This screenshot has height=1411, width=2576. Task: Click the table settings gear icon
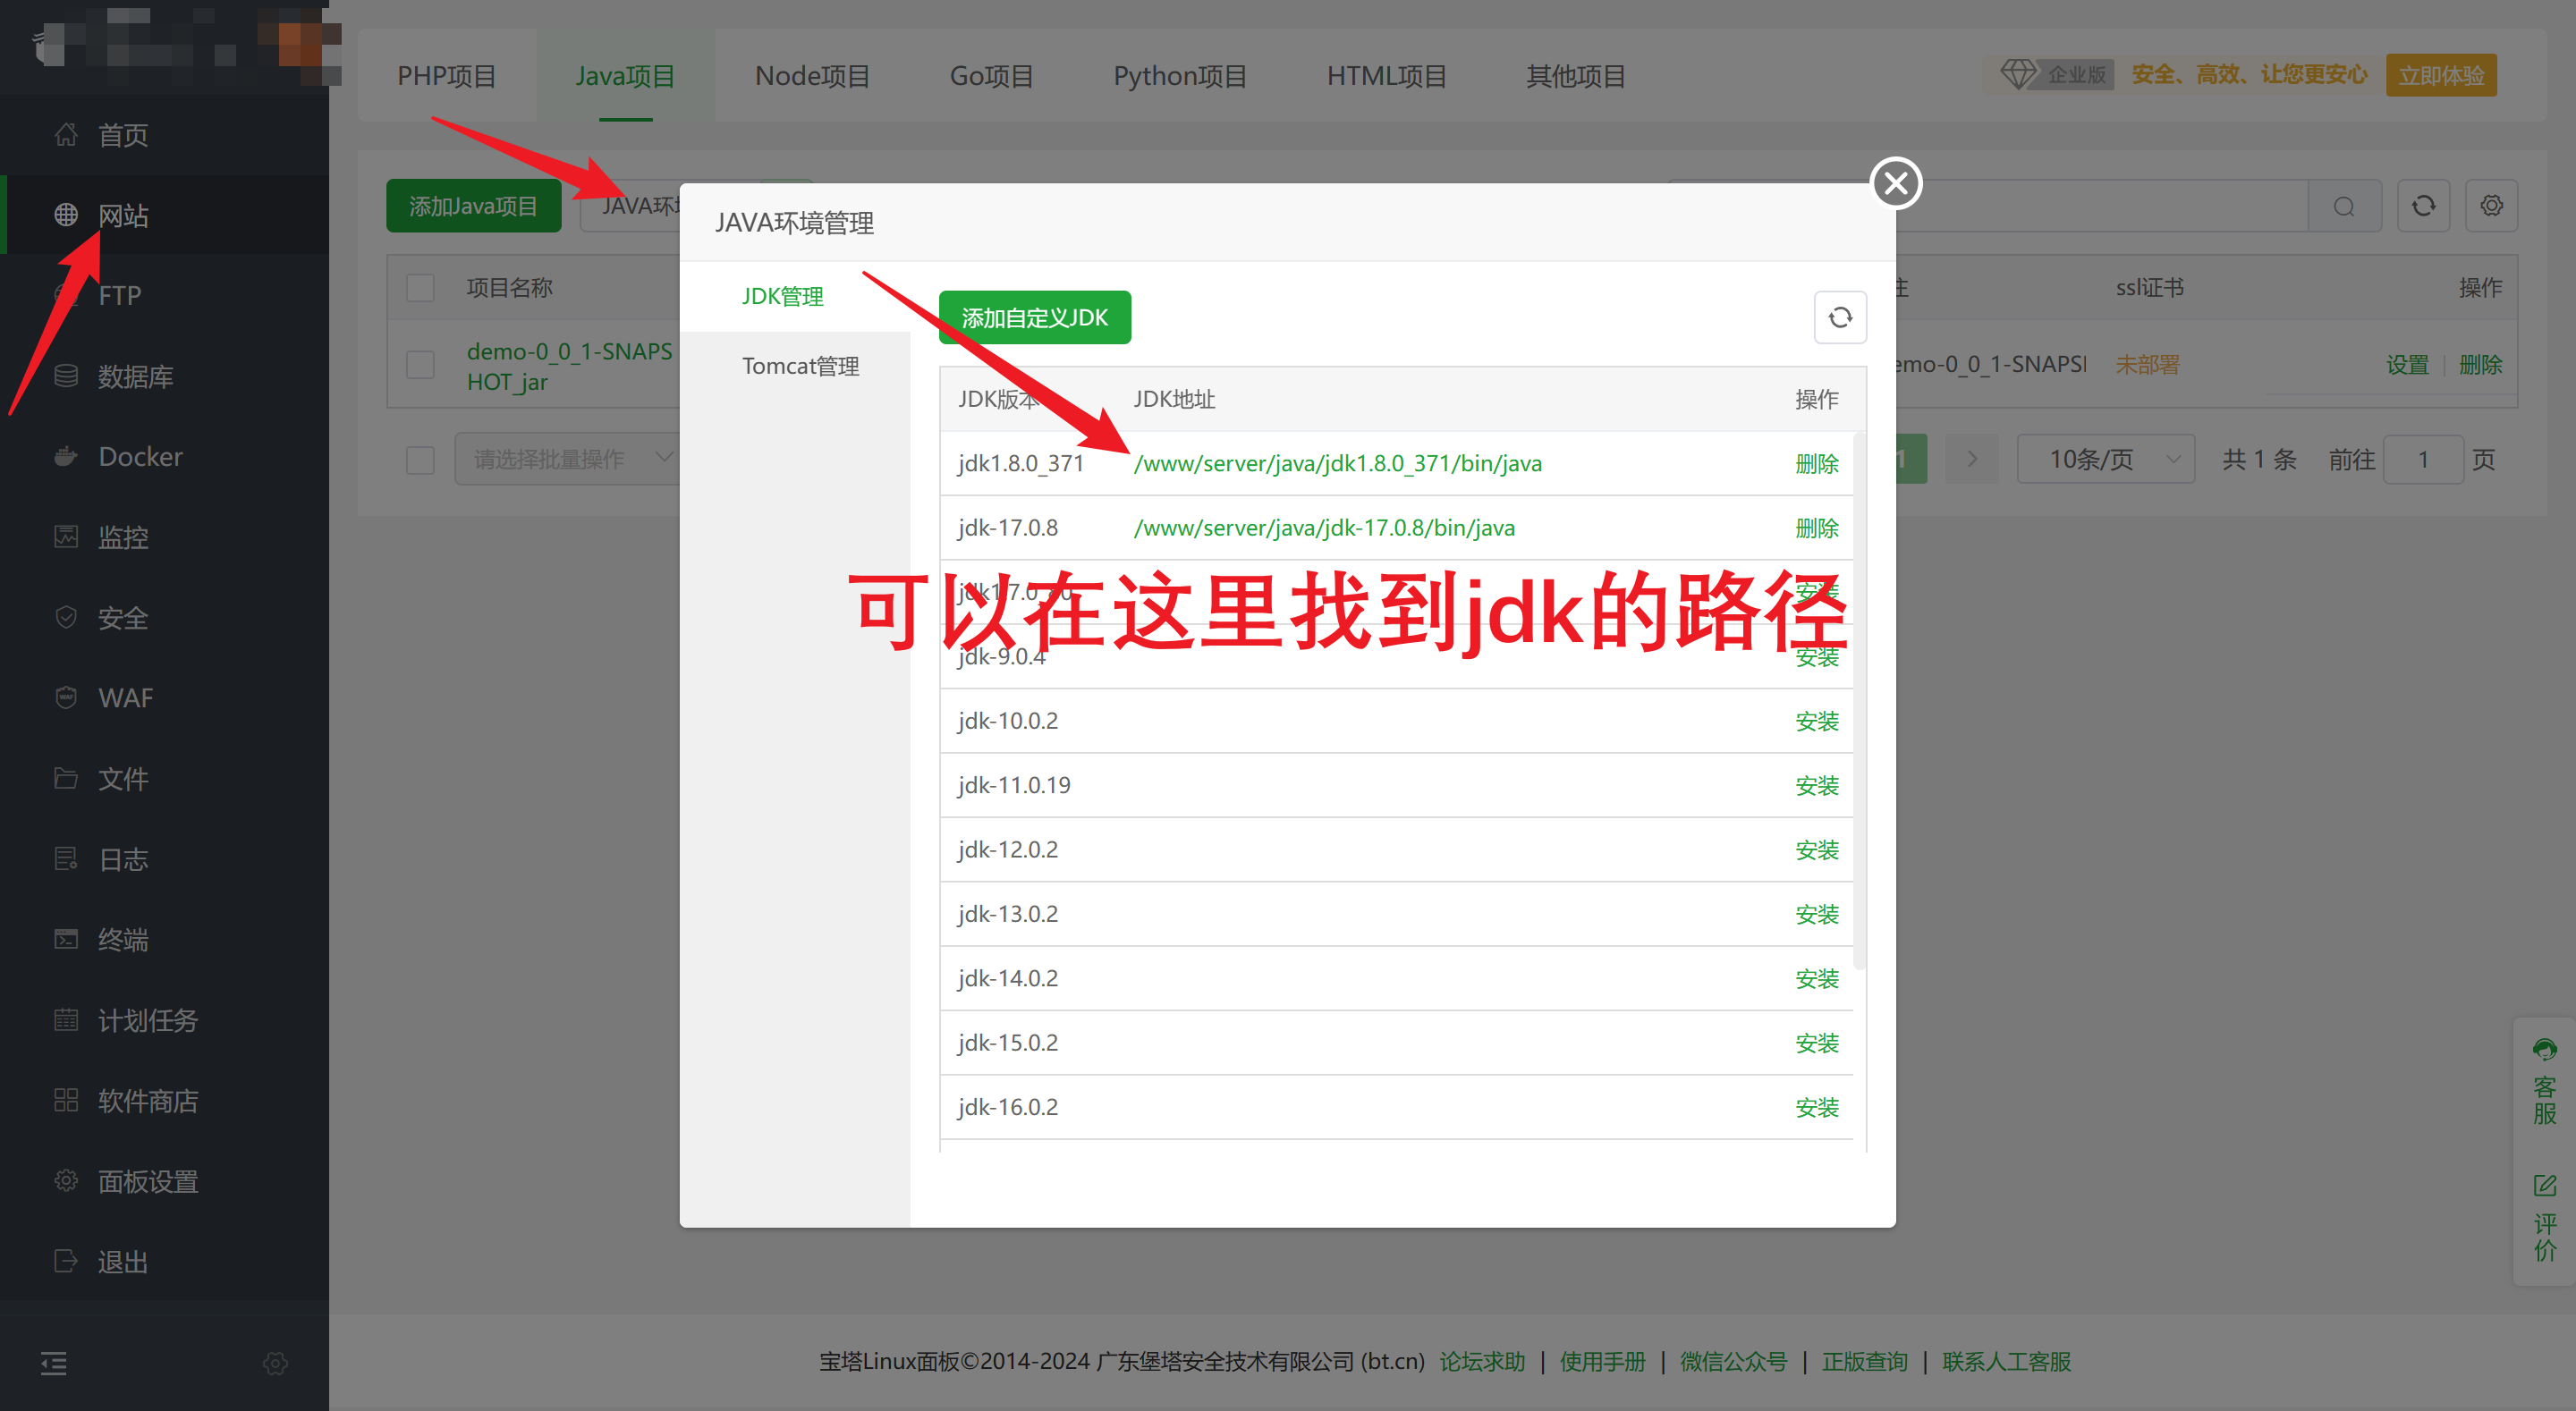(2491, 206)
